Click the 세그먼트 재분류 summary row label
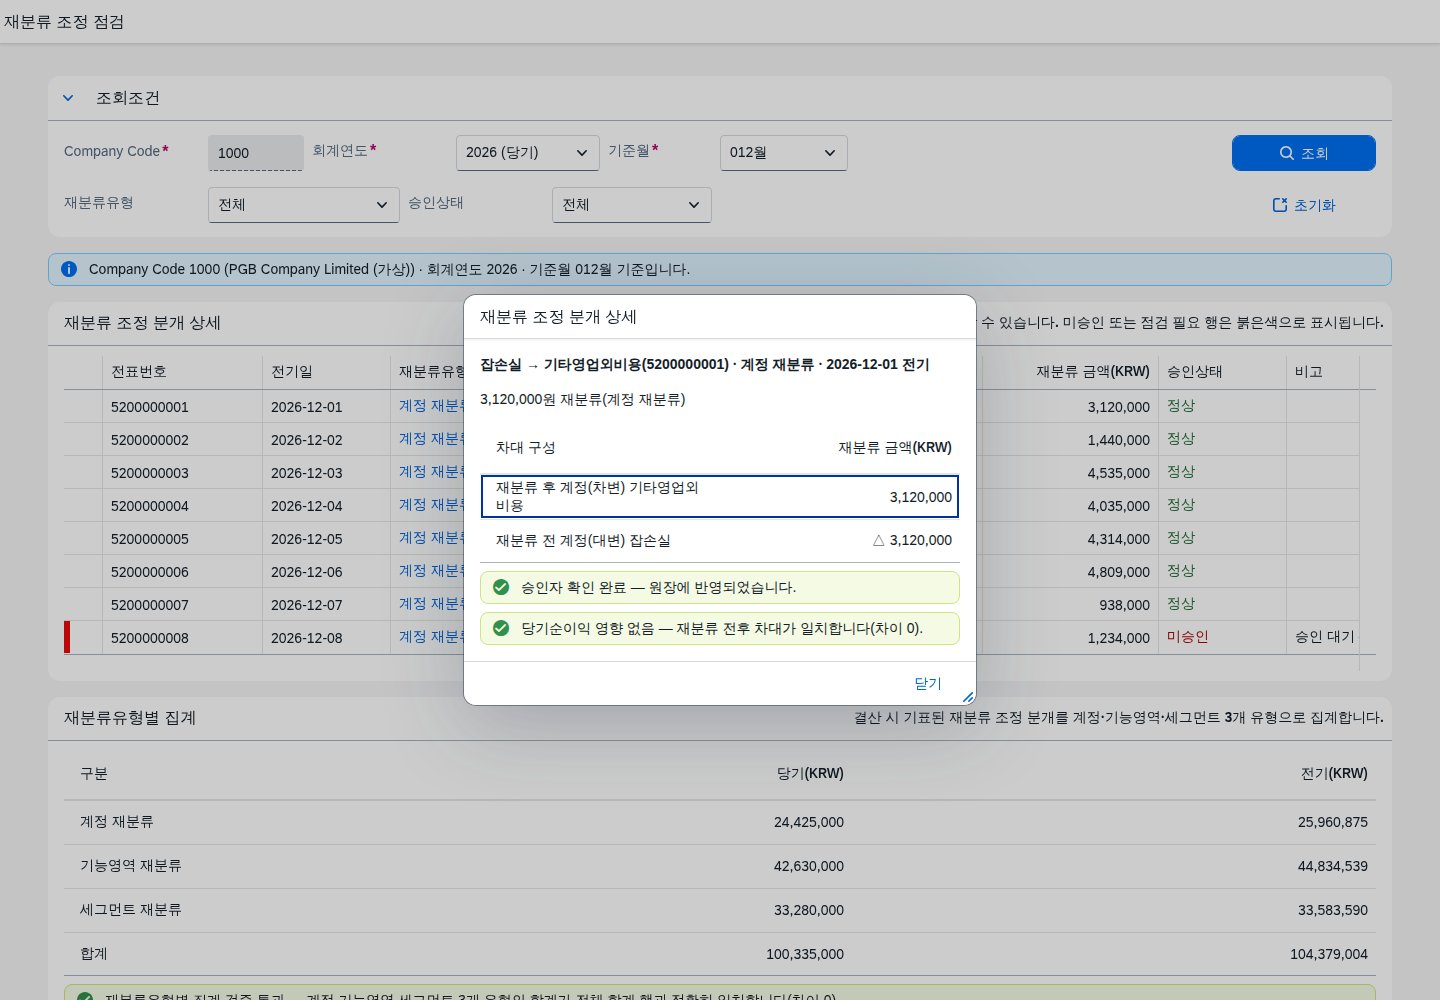Viewport: 1440px width, 1000px height. tap(131, 910)
